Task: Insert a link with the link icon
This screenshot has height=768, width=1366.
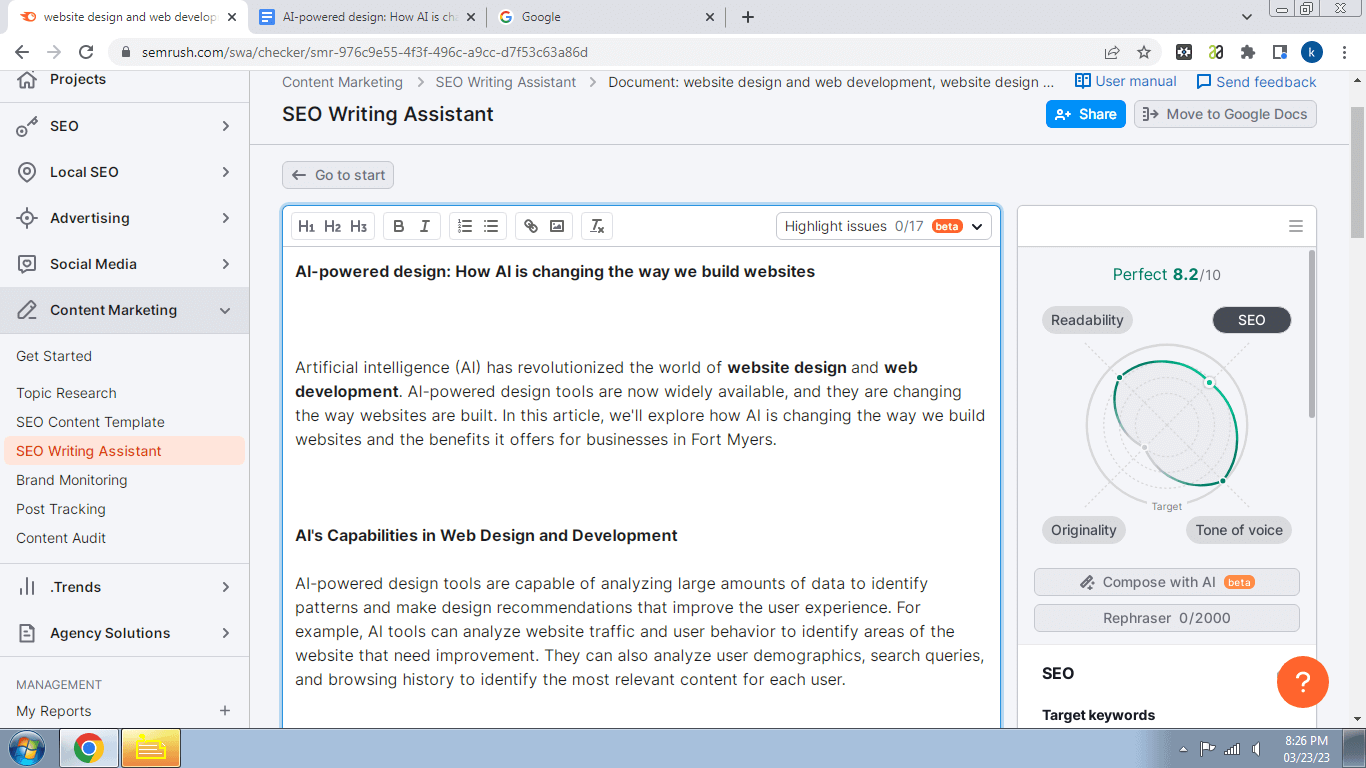Action: pyautogui.click(x=531, y=226)
